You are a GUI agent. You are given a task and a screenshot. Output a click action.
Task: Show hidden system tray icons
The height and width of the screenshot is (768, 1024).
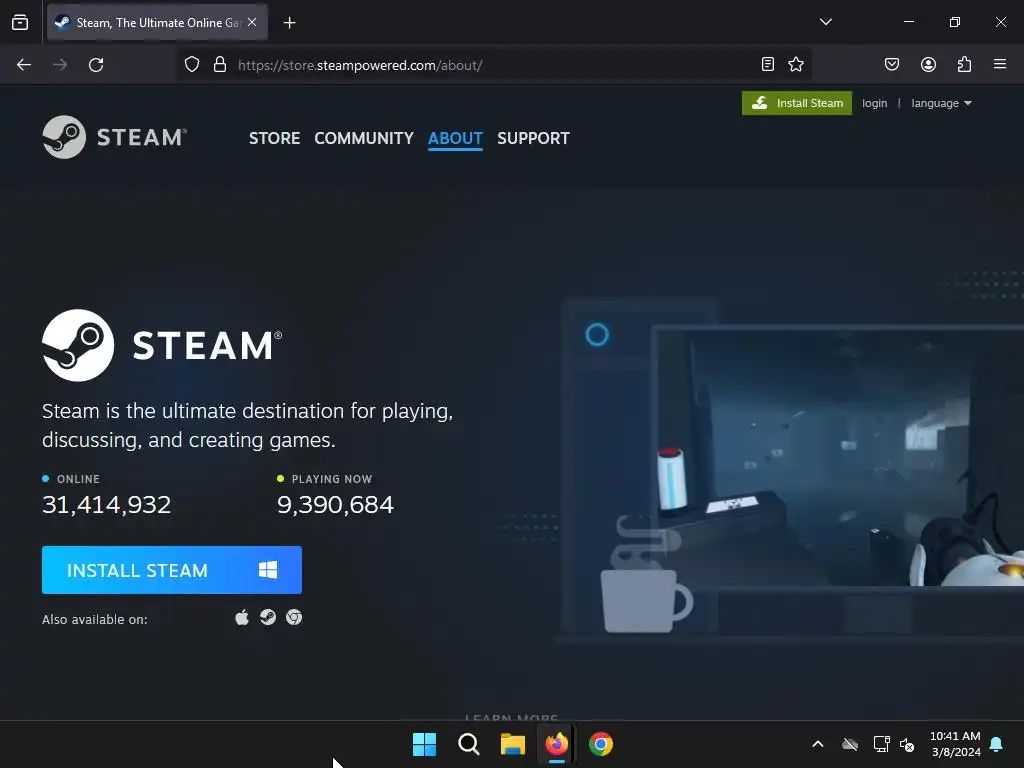pyautogui.click(x=818, y=744)
